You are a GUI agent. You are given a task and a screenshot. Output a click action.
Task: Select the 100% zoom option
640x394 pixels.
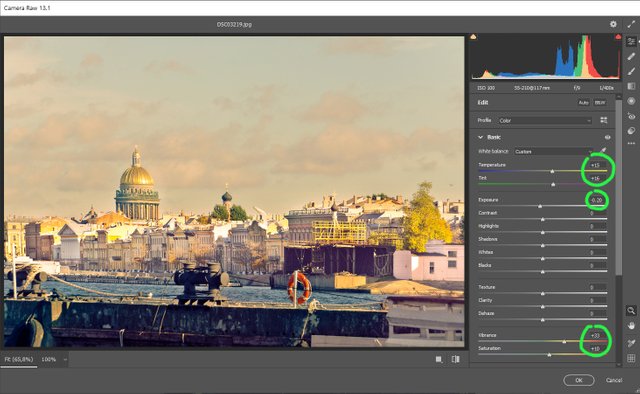49,359
